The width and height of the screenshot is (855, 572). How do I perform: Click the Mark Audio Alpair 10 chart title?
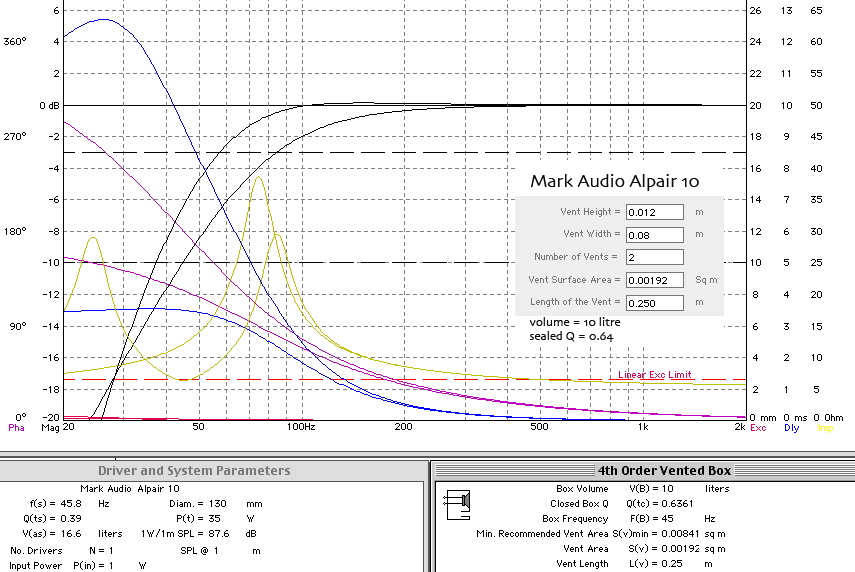(x=615, y=181)
